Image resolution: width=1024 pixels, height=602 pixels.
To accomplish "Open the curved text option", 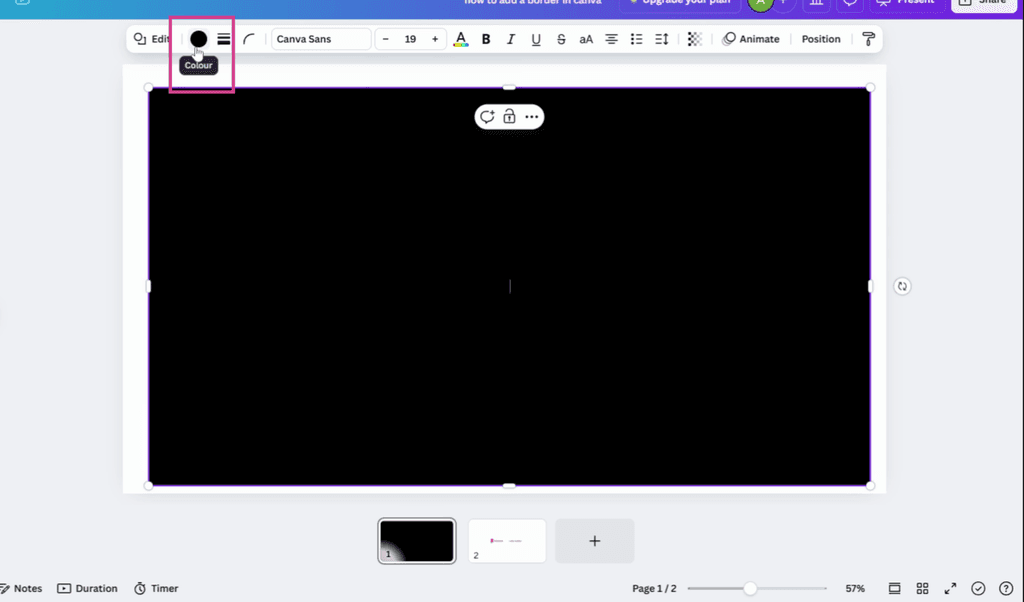I will [248, 38].
